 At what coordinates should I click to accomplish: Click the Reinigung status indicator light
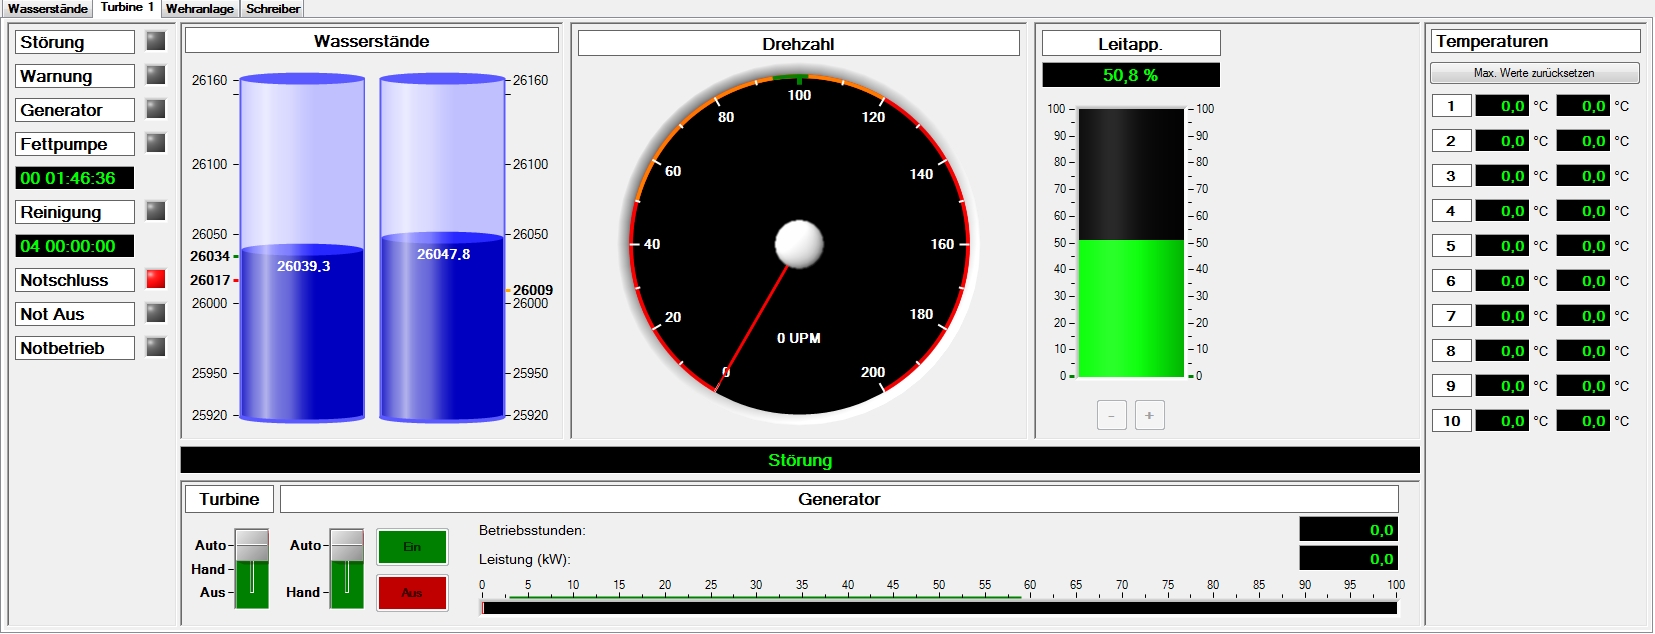[155, 211]
